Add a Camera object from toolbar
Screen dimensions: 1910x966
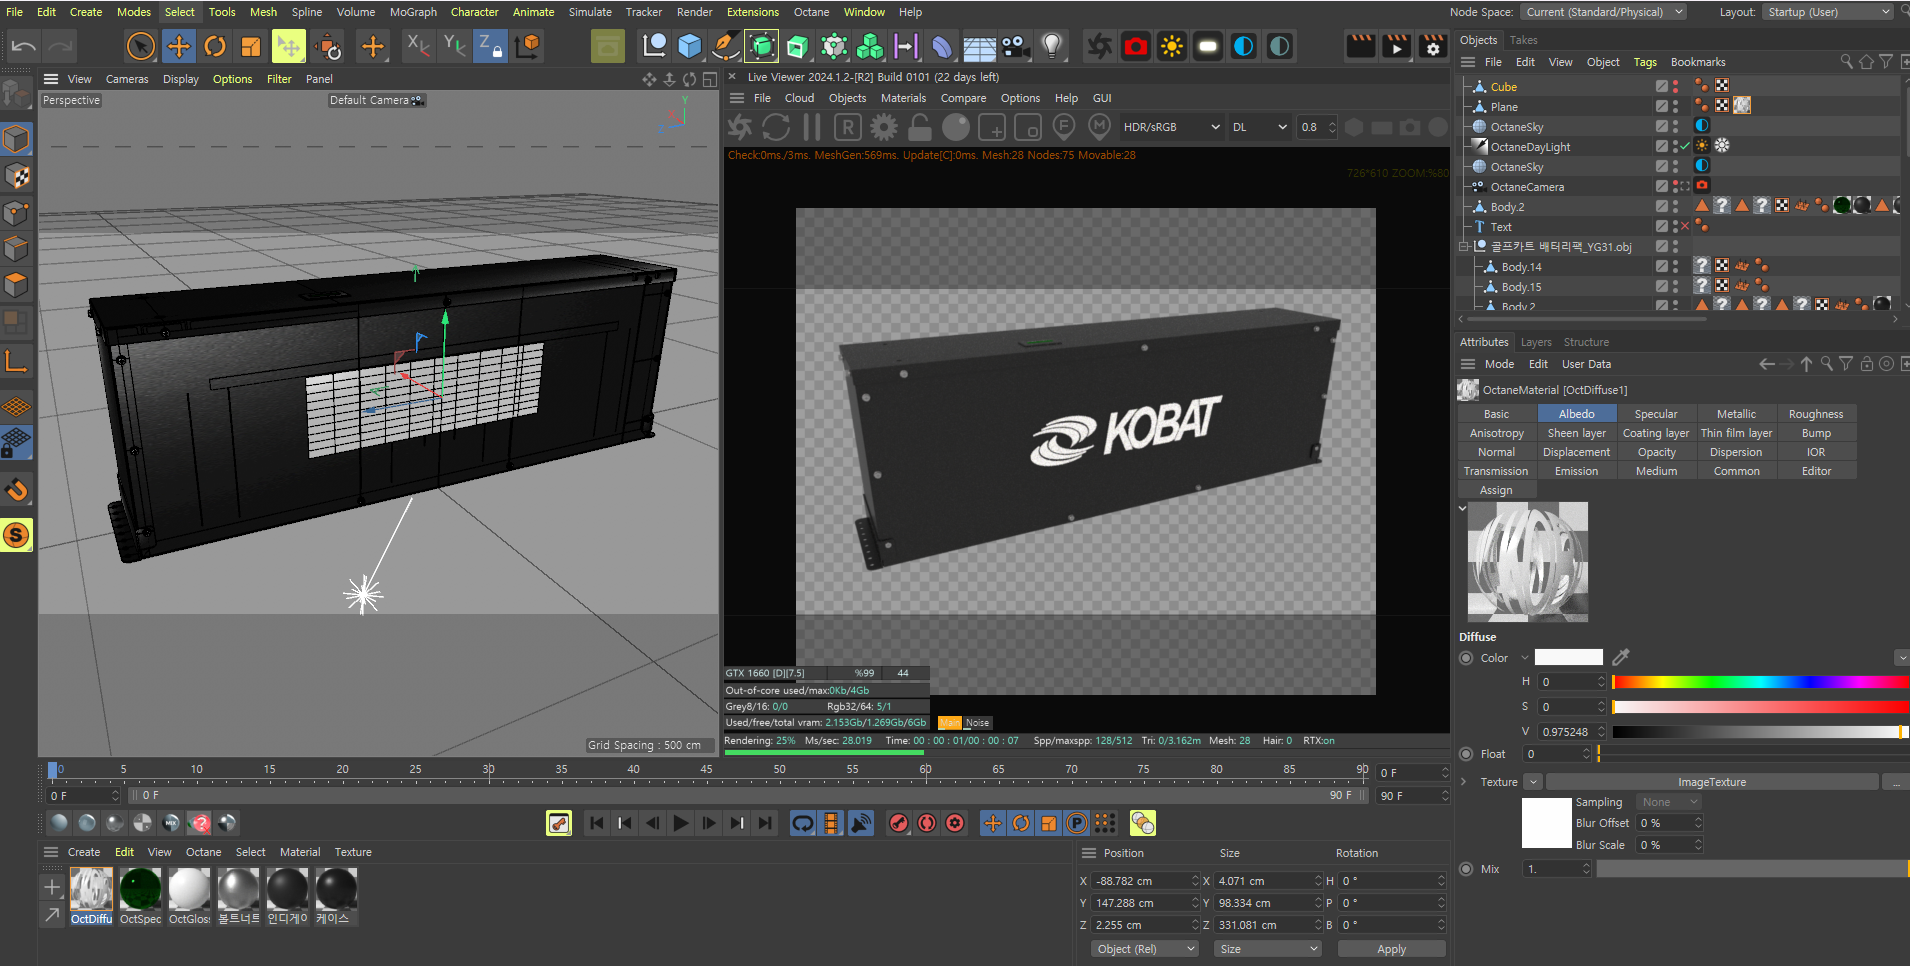1015,46
